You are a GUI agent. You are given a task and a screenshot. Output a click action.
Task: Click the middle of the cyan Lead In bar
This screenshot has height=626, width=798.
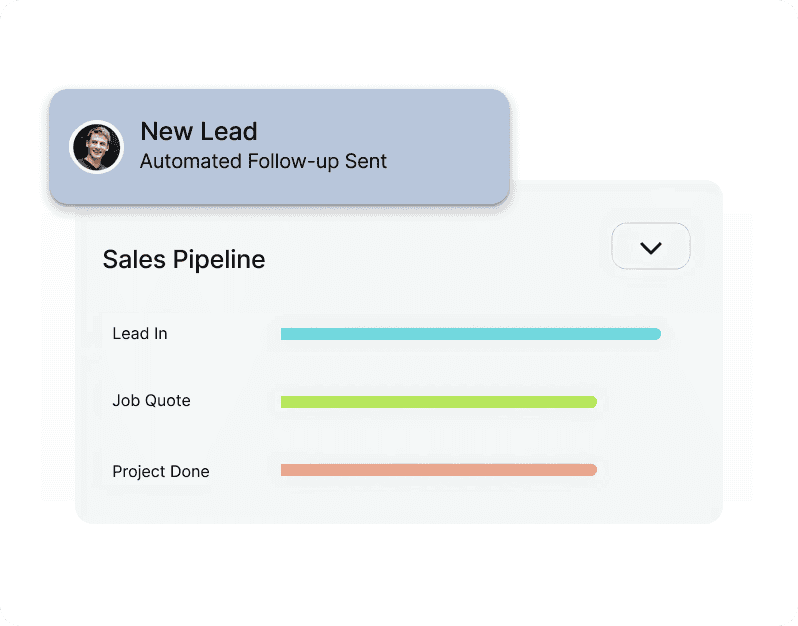click(470, 334)
